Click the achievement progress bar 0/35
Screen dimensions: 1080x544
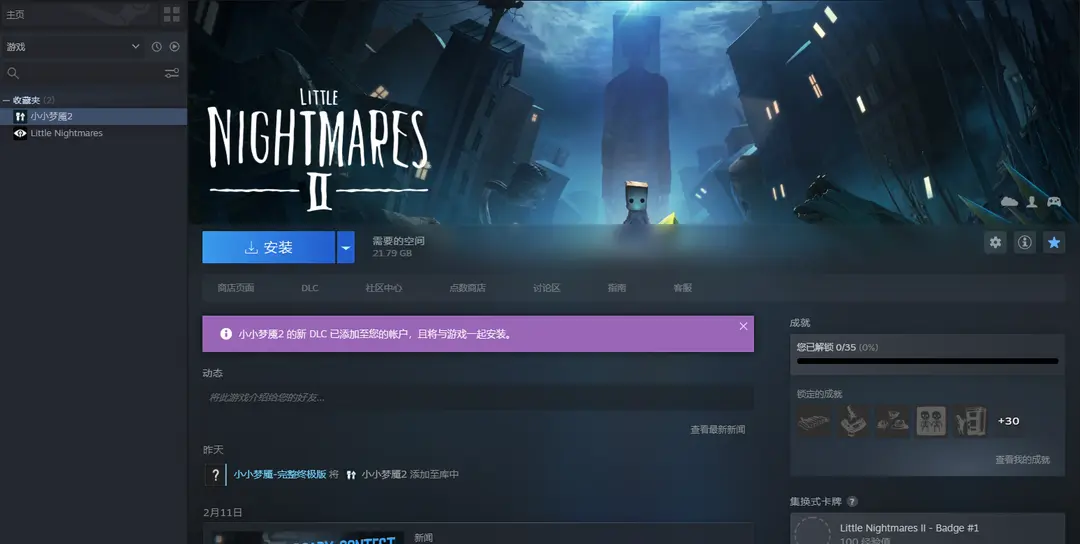(927, 361)
